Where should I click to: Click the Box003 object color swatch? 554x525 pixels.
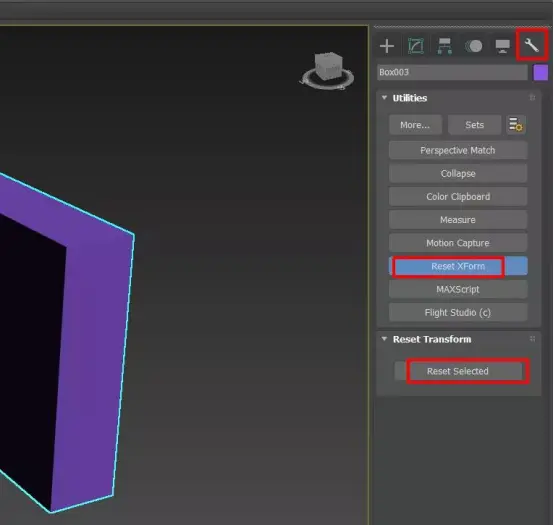541,72
